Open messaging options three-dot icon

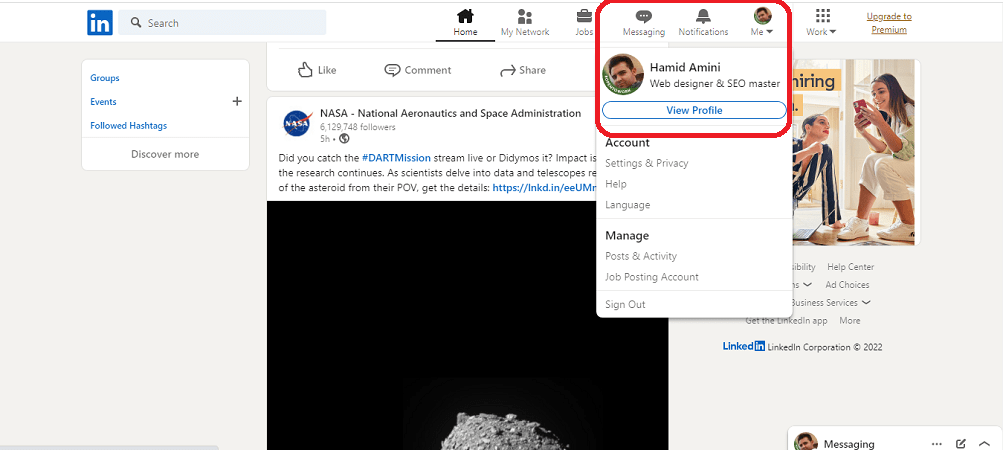(936, 444)
